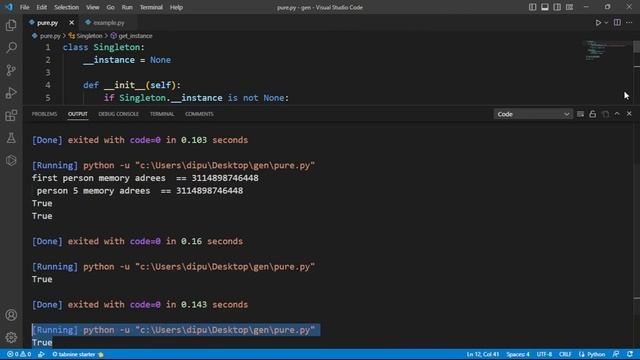This screenshot has height=360, width=640.
Task: Open Customize Layout options
Action: 569,7
